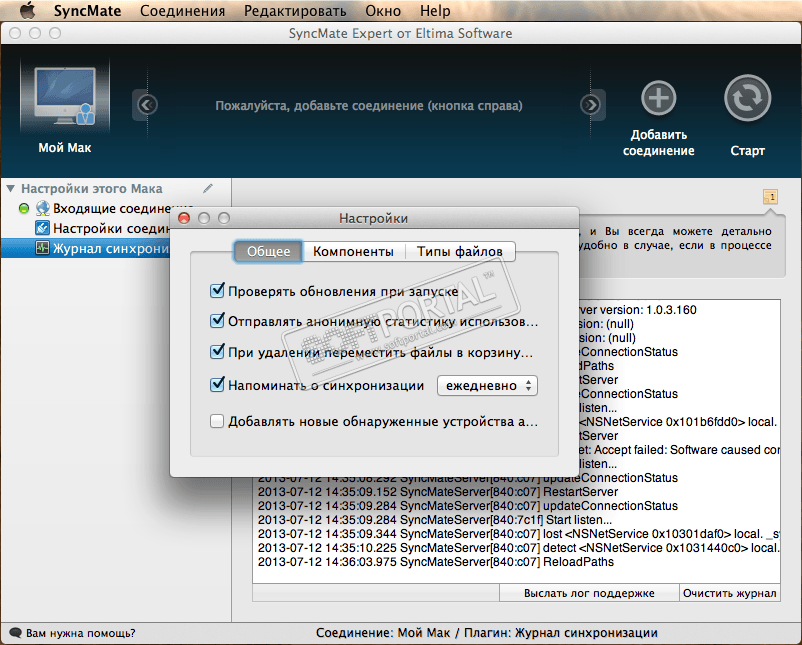The image size is (802, 645).
Task: Open the SyncMate application menu
Action: 87,11
